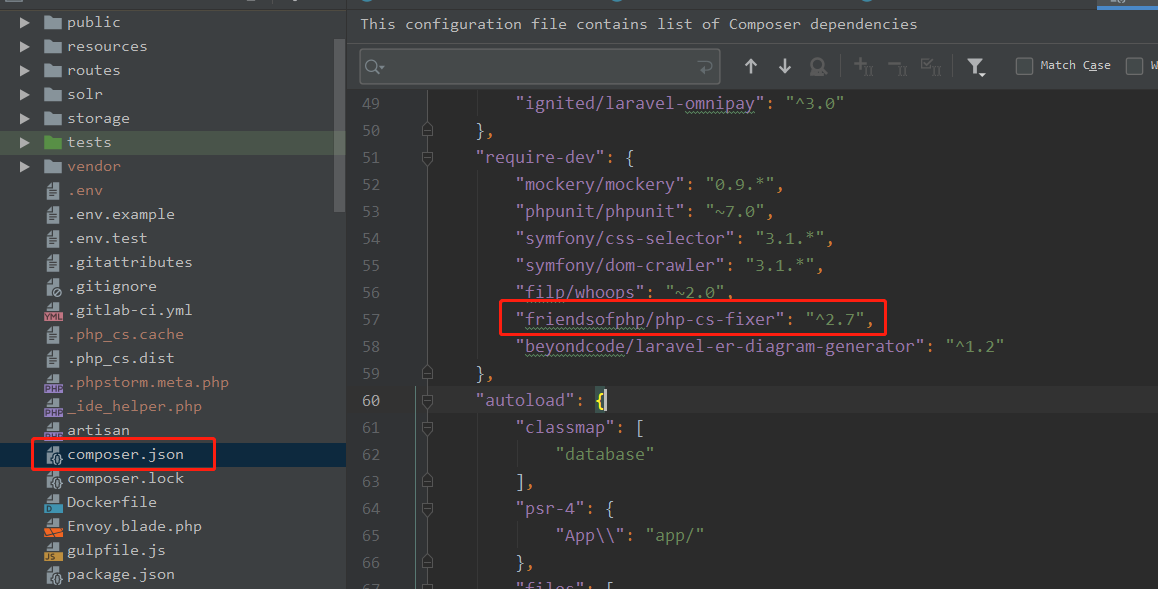Screen dimensions: 1158x589
Task: Click select all occurrences icon
Action: tap(931, 66)
